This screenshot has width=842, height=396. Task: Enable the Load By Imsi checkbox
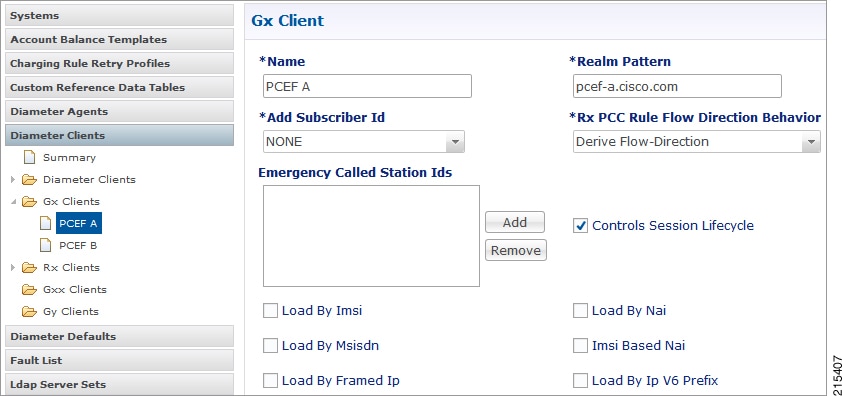point(270,311)
